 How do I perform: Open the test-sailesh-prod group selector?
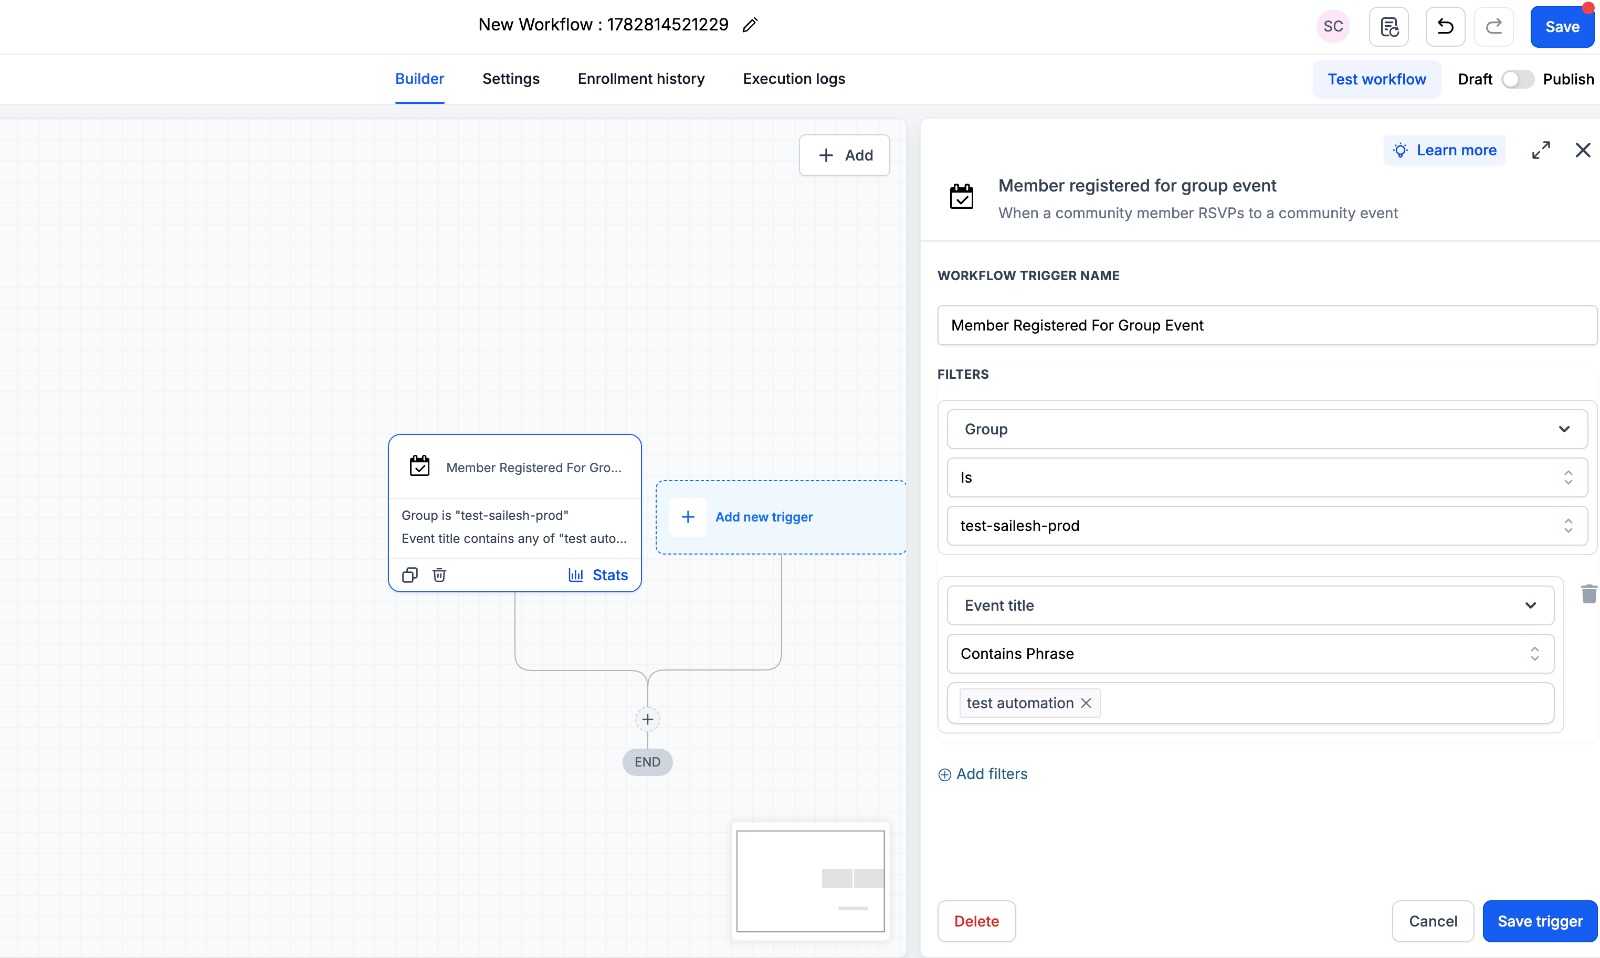point(1267,526)
